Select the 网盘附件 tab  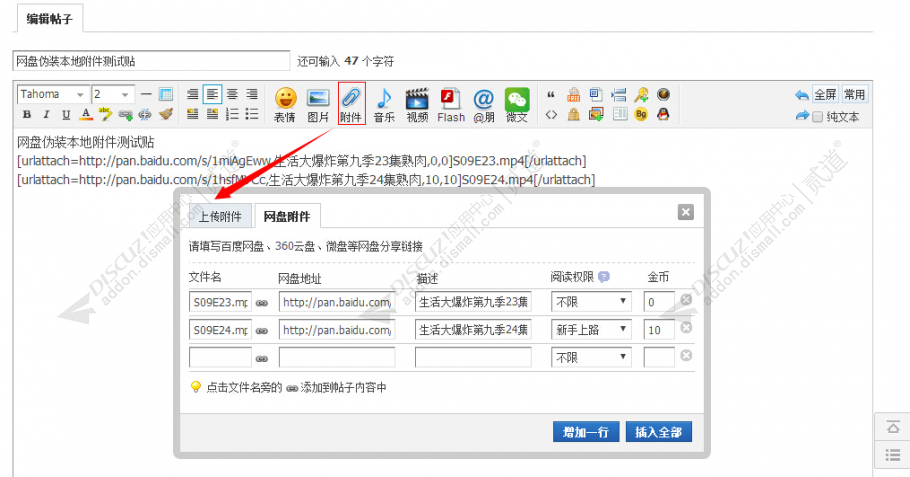287,216
